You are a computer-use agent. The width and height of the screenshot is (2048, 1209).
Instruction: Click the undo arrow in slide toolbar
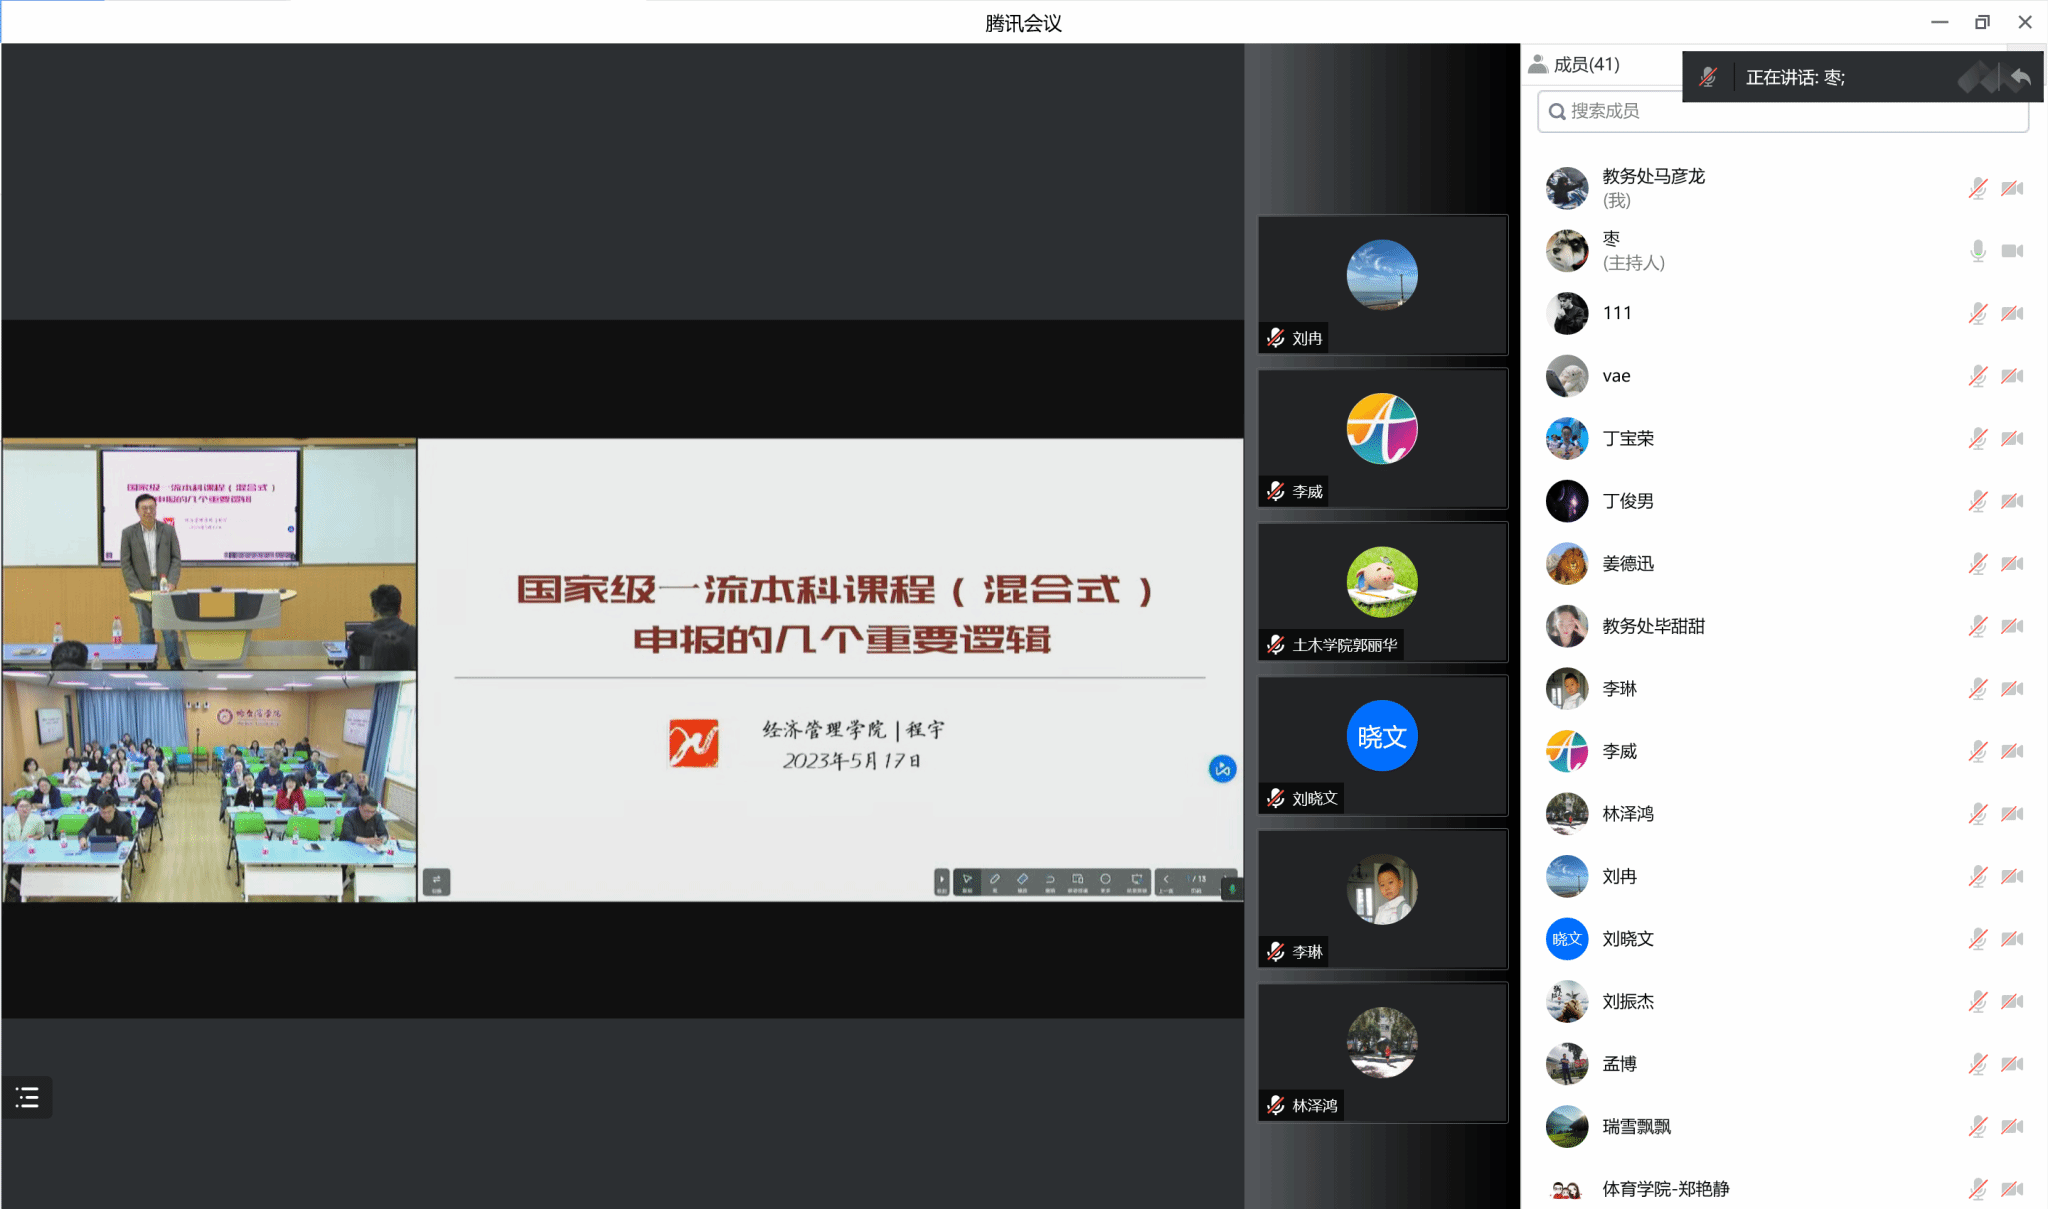[1050, 881]
